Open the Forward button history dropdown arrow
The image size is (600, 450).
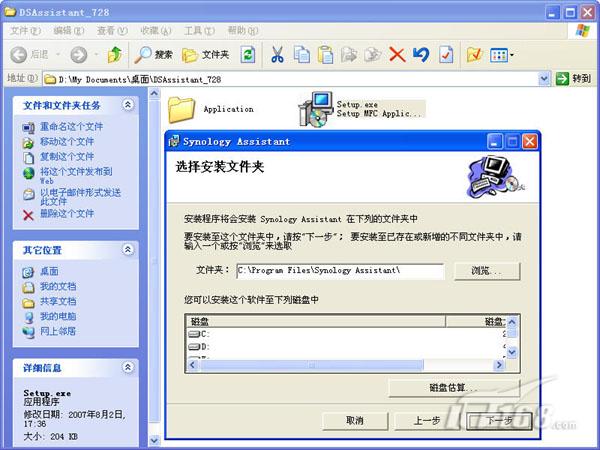(x=96, y=55)
